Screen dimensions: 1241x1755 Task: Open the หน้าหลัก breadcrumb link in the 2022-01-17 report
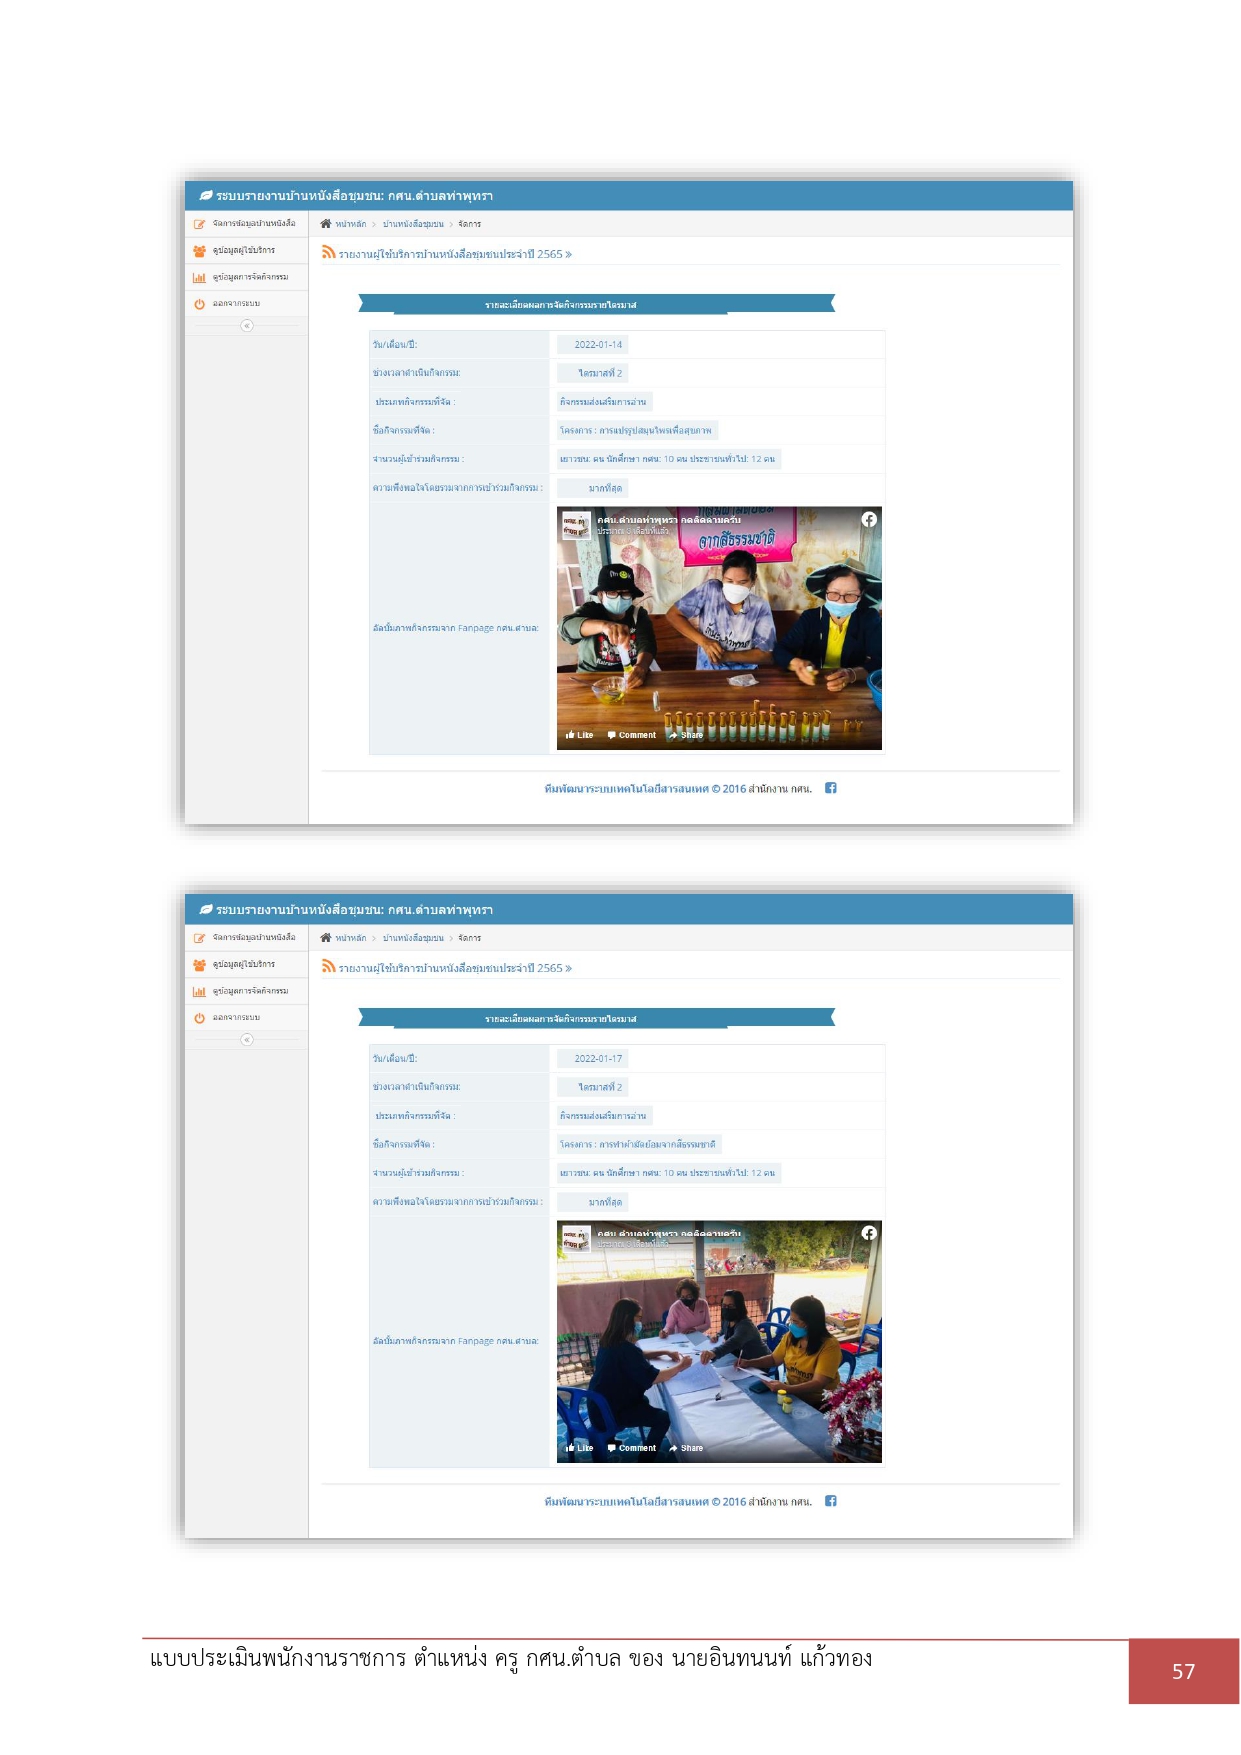pyautogui.click(x=350, y=938)
